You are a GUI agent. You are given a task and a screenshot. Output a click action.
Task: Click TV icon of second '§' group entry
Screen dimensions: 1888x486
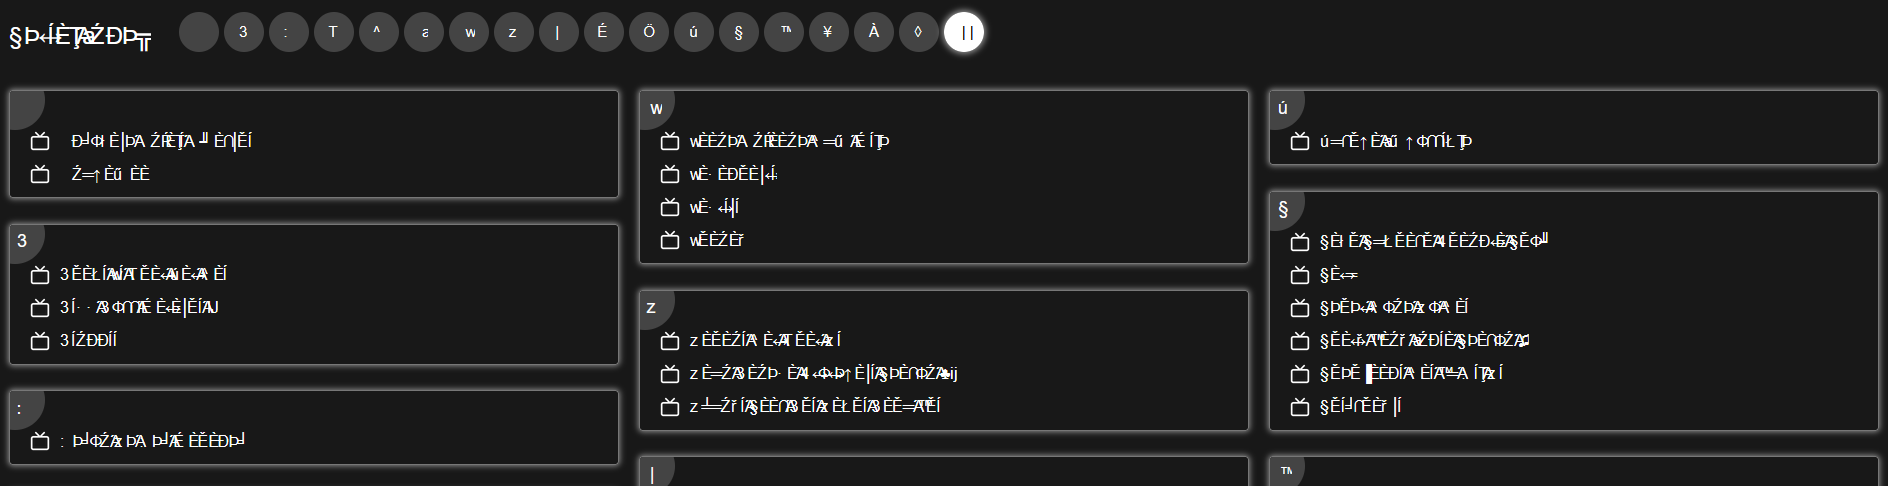[1300, 275]
